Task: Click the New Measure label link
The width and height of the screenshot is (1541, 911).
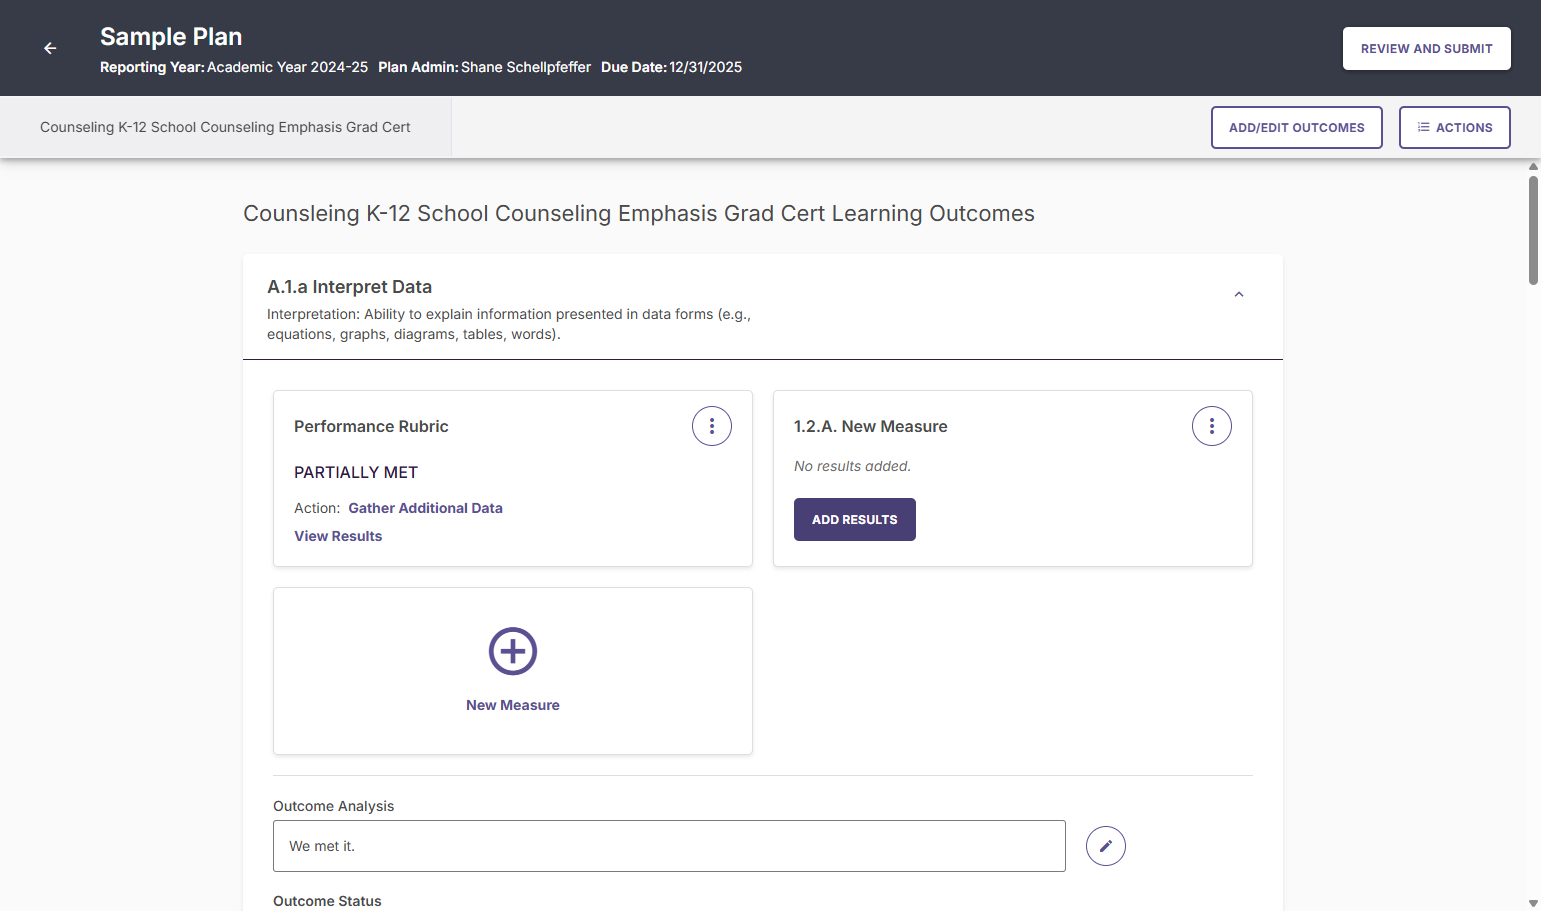Action: click(x=513, y=705)
